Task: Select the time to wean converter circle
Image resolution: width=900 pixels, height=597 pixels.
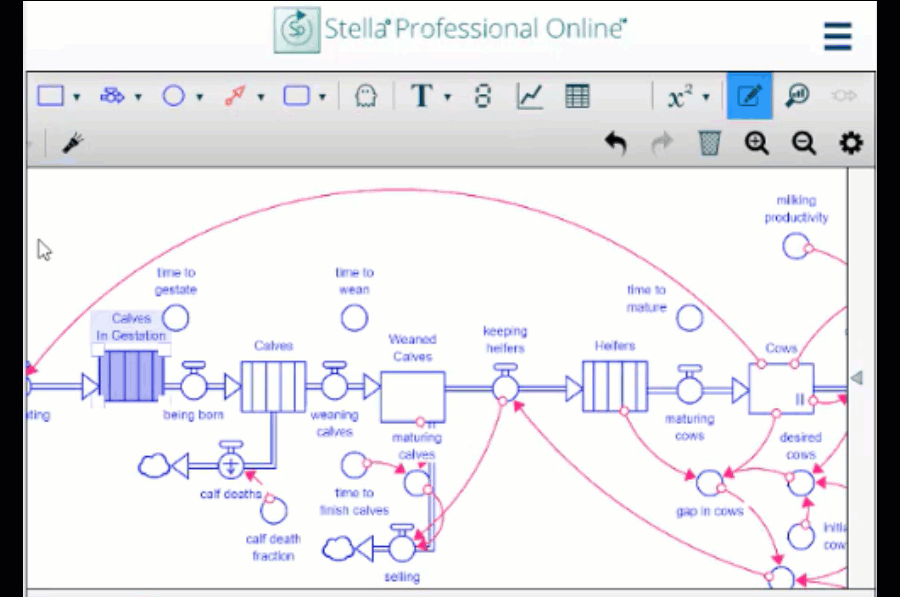Action: coord(354,318)
